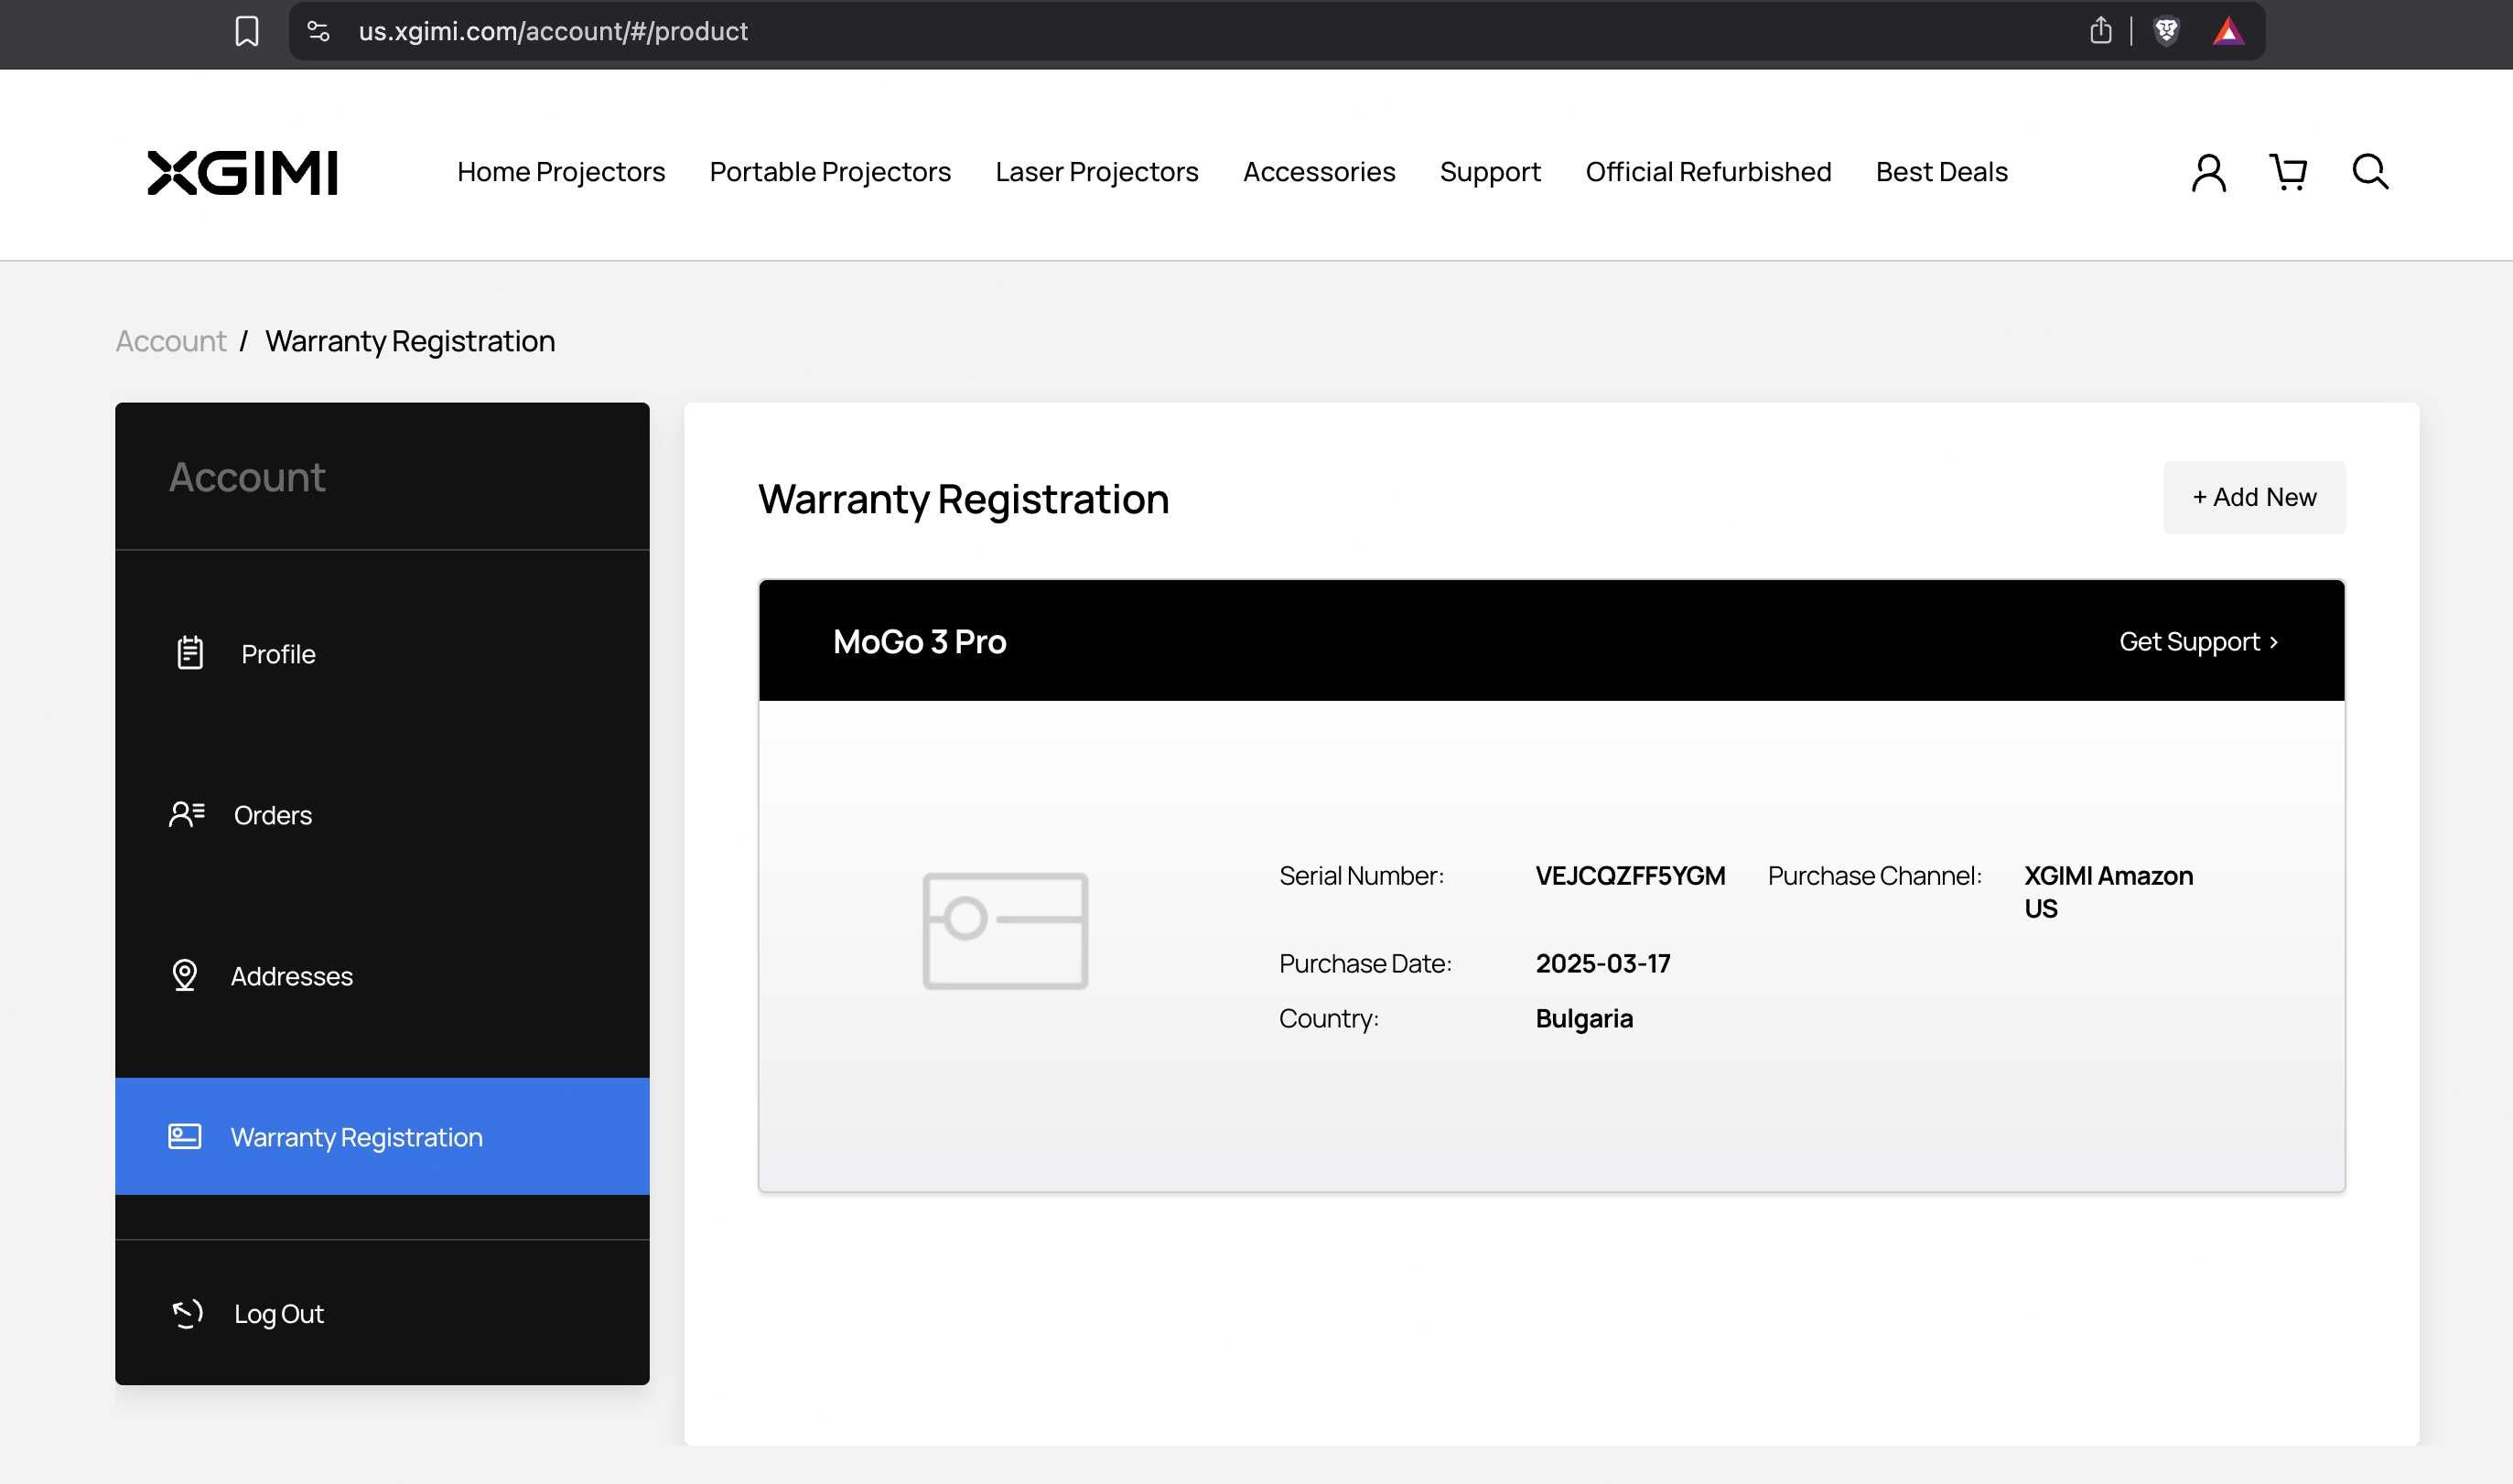This screenshot has width=2513, height=1484.
Task: Click purchase channel XGIMI Amazon US
Action: tap(2108, 892)
